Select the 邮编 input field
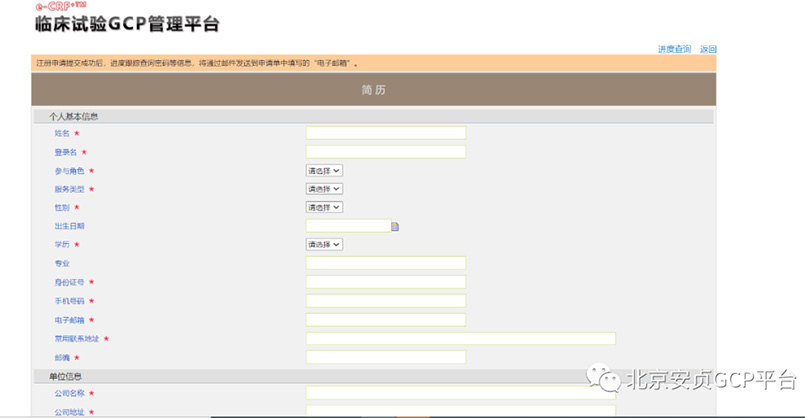This screenshot has height=418, width=805. (x=386, y=357)
